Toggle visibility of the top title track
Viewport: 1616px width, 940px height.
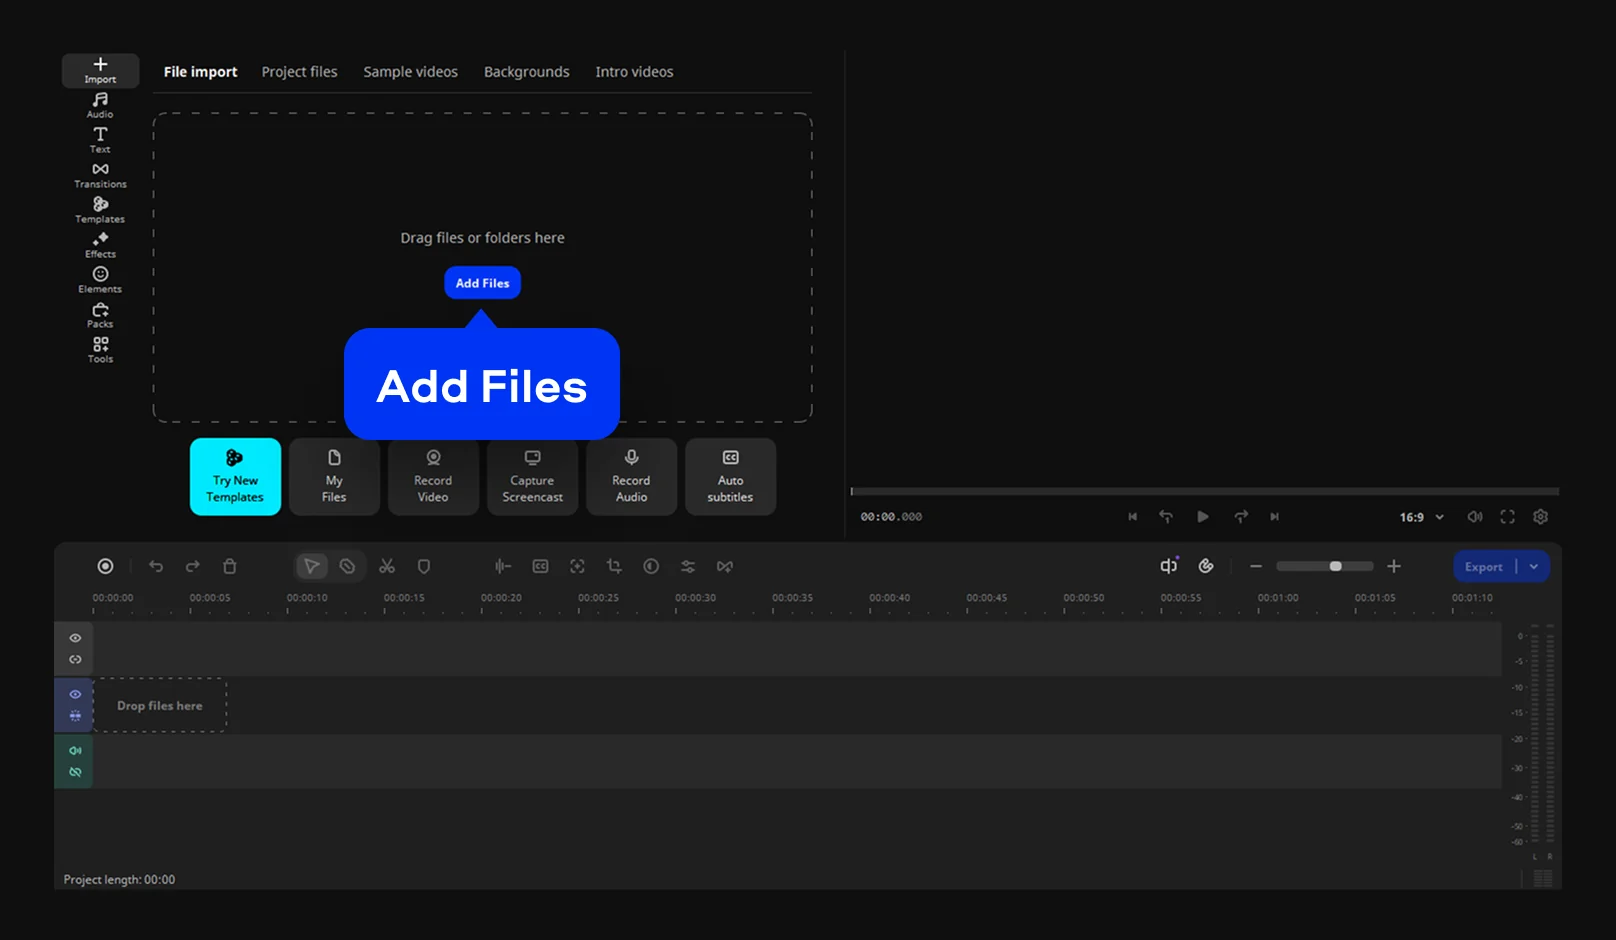coord(75,638)
